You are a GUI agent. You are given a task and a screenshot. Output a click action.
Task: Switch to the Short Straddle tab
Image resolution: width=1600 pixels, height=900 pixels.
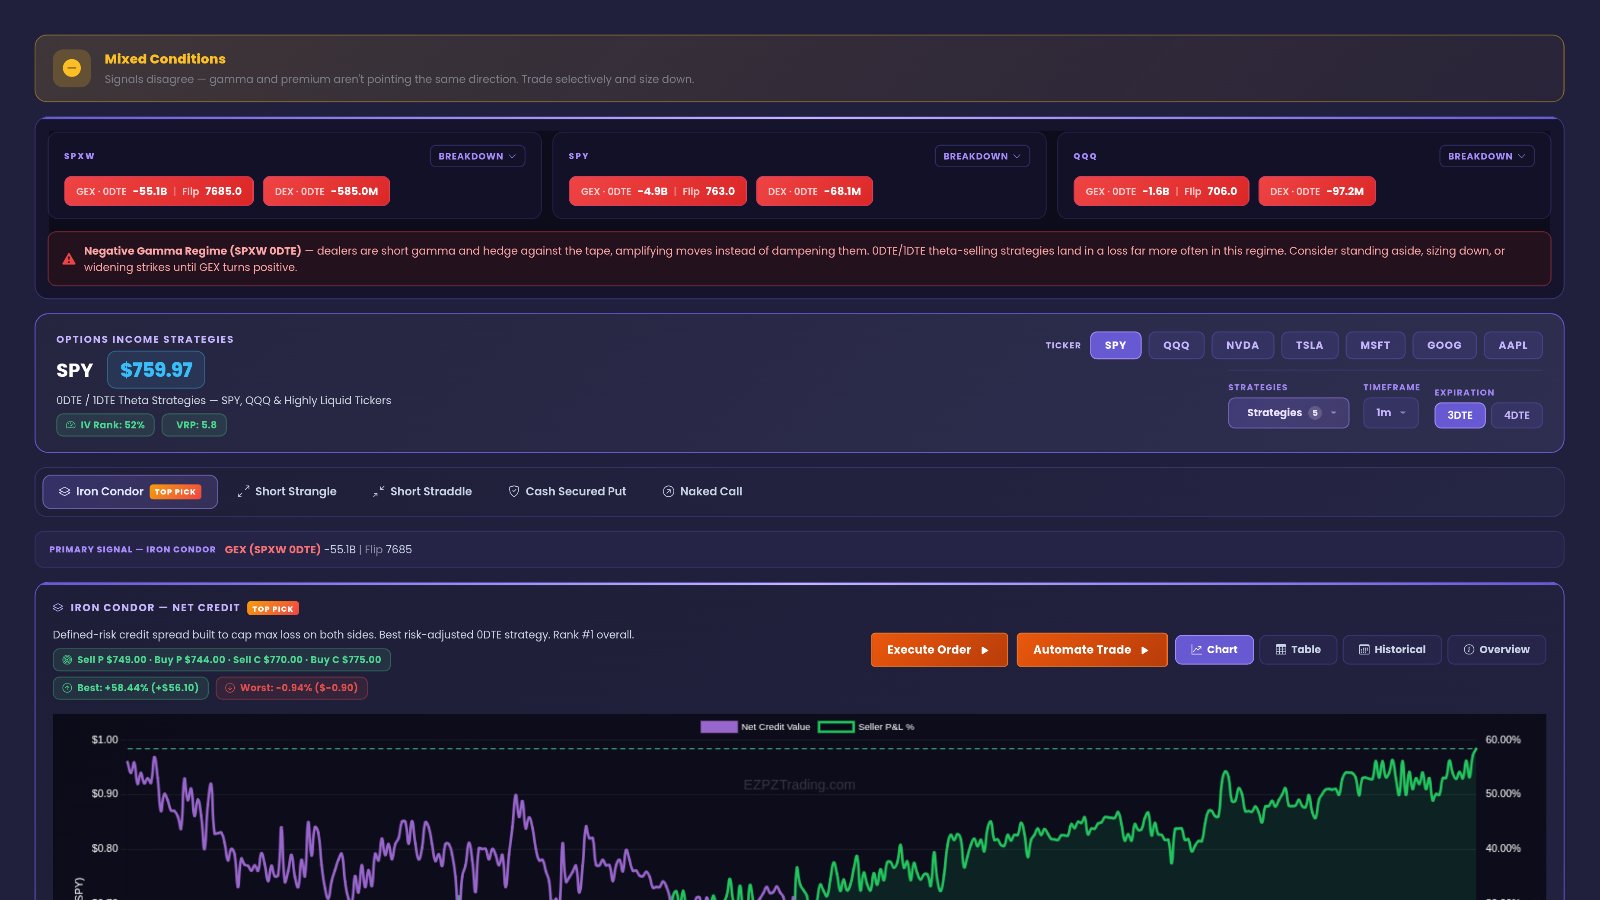[422, 492]
